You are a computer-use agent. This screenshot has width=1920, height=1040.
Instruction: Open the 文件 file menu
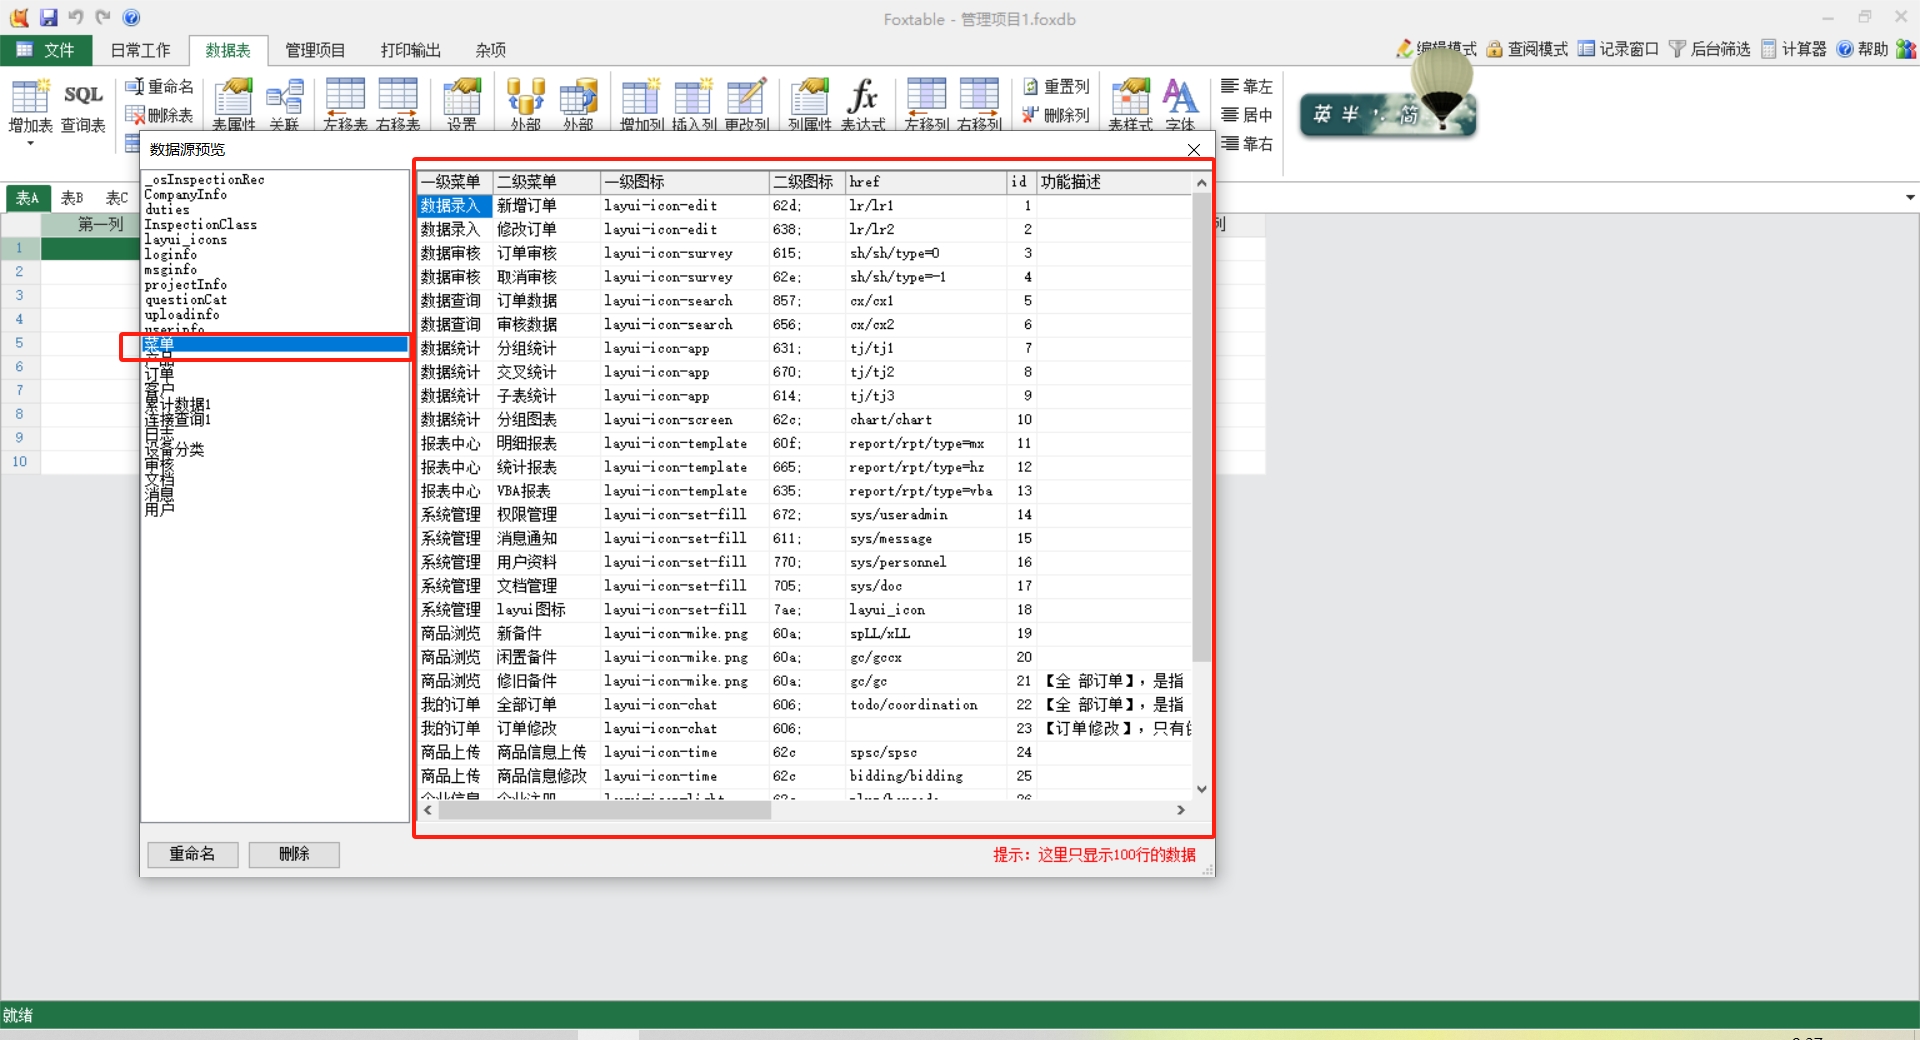[x=46, y=50]
